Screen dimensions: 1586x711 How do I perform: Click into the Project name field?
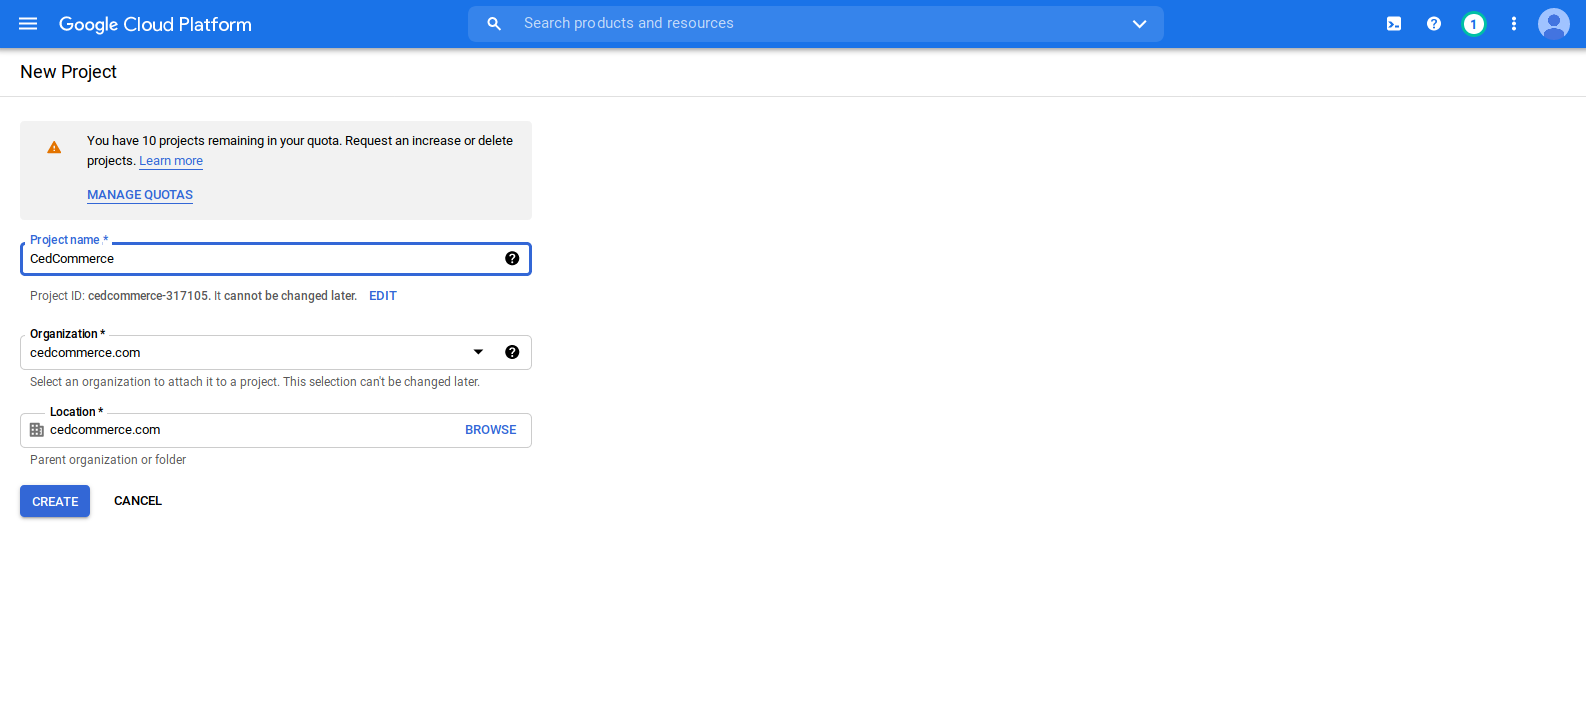(x=276, y=259)
